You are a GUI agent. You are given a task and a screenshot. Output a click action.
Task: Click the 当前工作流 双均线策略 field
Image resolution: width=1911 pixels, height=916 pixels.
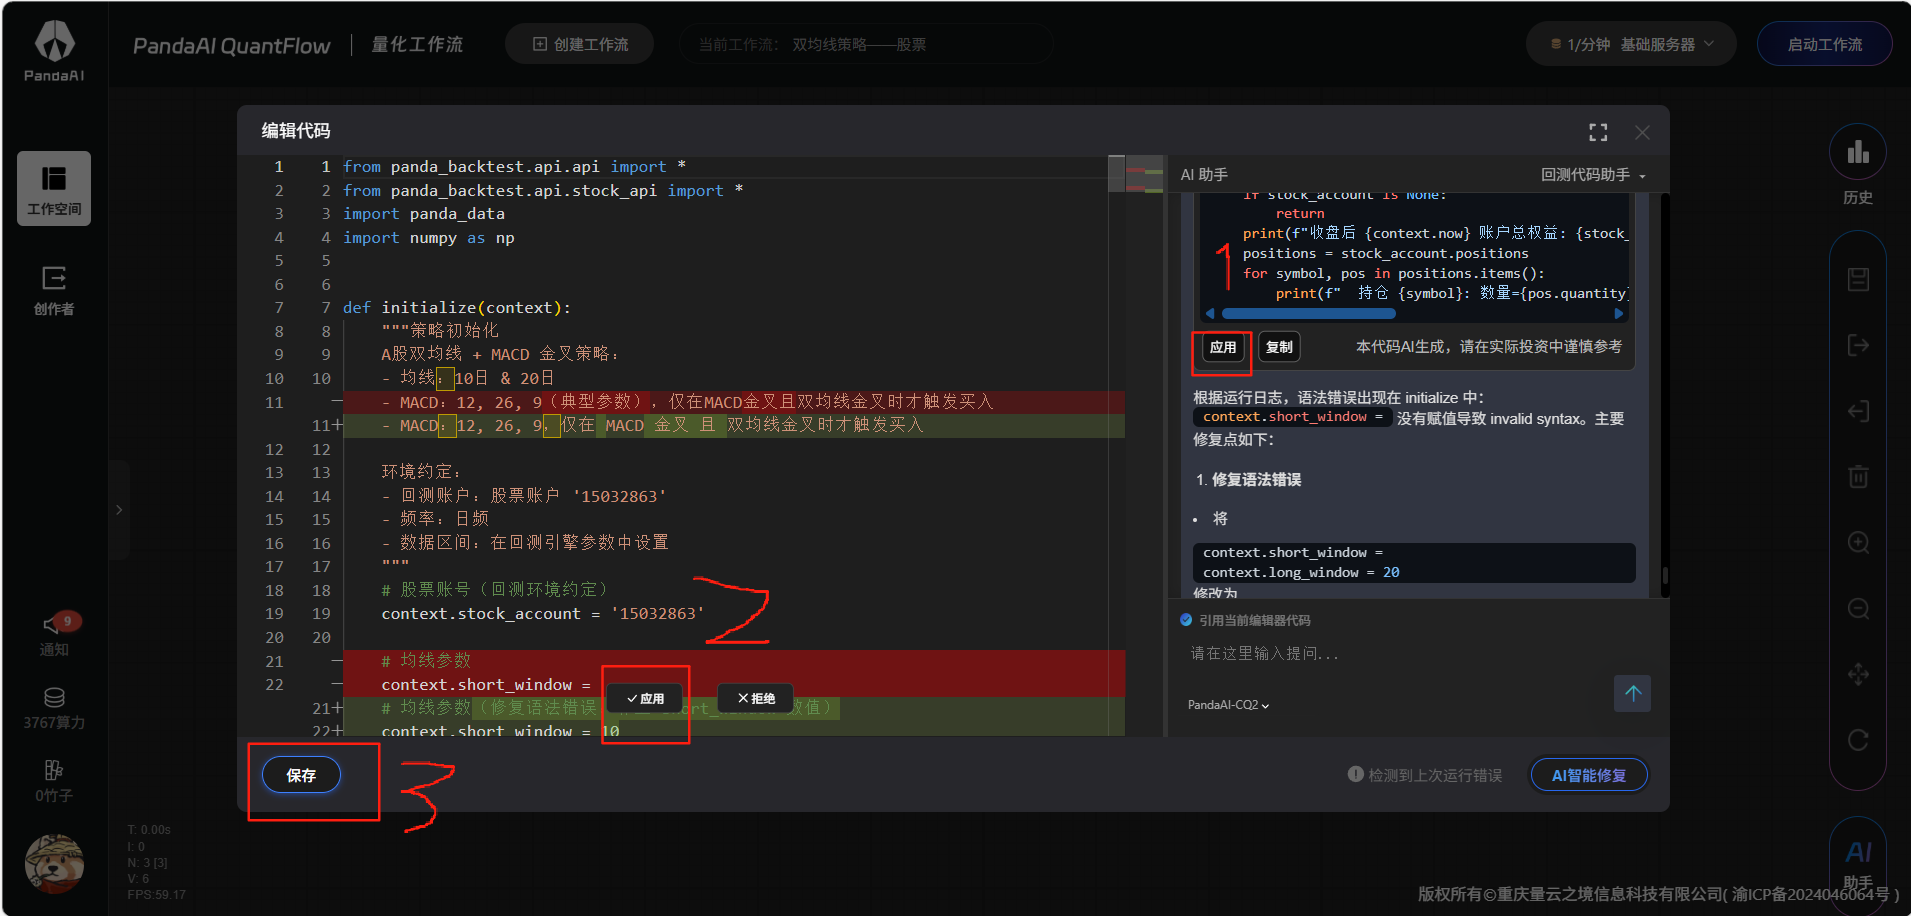point(866,45)
